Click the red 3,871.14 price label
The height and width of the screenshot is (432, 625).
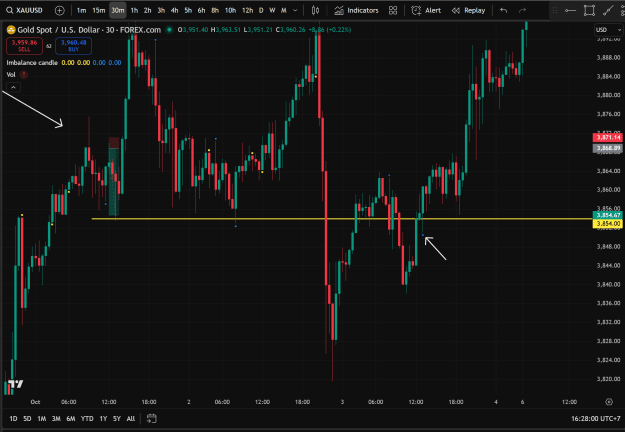(607, 137)
